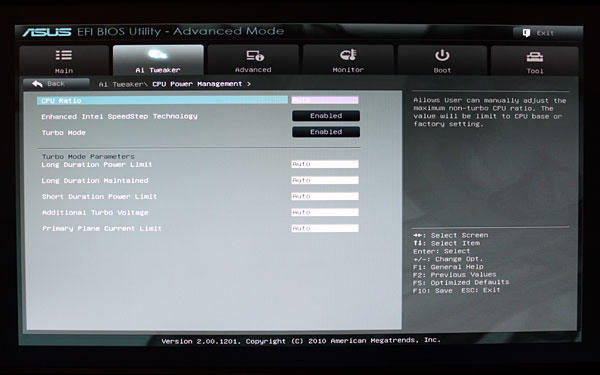Click the Back button text
Viewport: 600px width, 375px height.
pyautogui.click(x=56, y=83)
